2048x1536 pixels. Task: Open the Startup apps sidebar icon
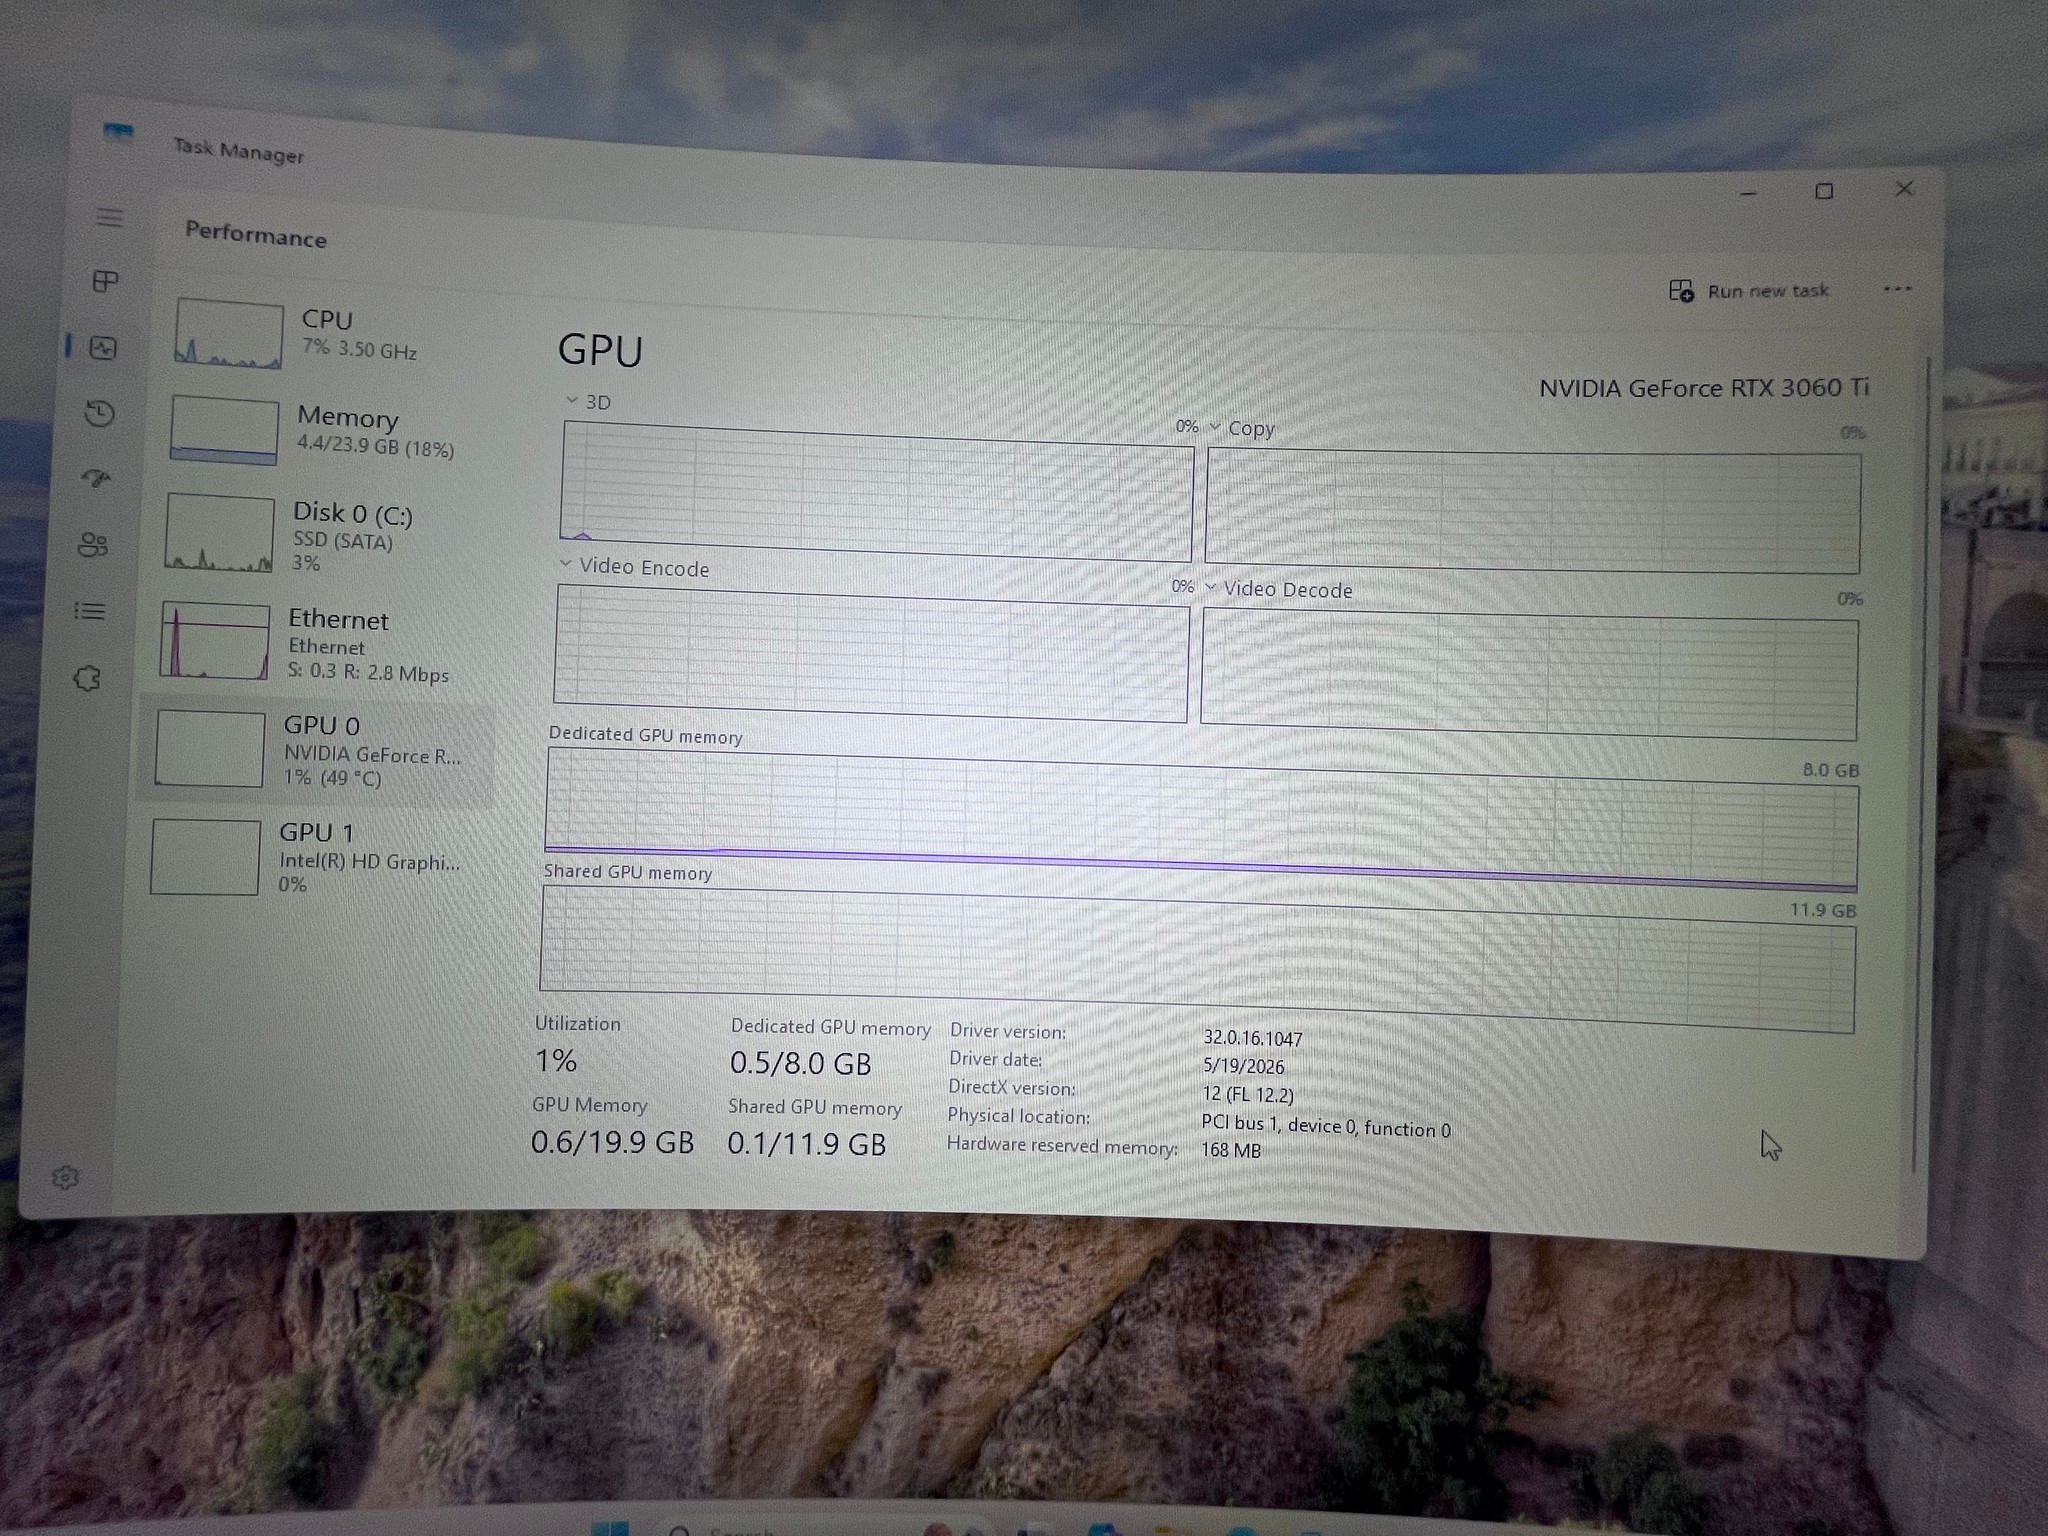point(96,478)
